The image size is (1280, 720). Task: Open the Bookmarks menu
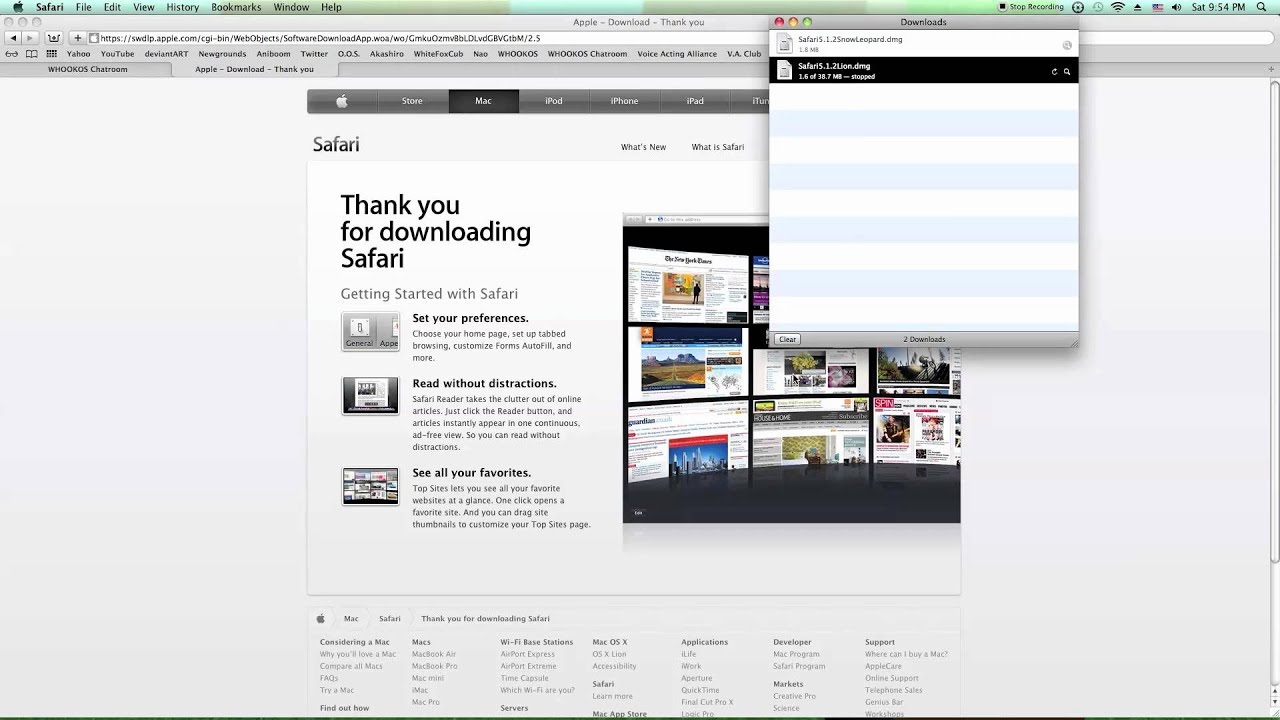(236, 7)
